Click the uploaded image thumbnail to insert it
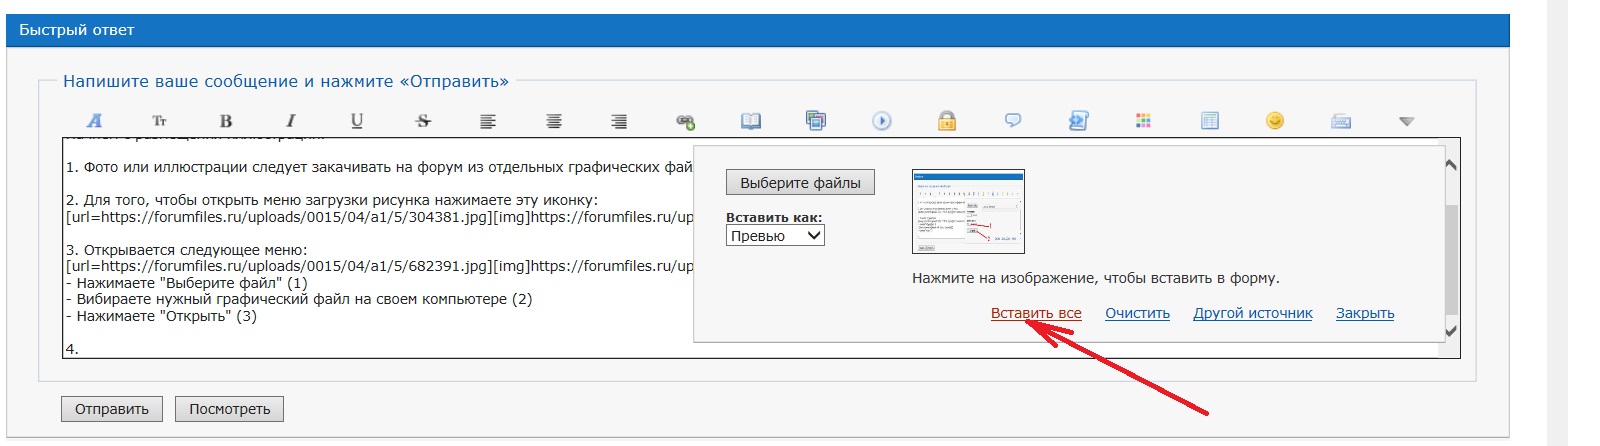 [968, 211]
